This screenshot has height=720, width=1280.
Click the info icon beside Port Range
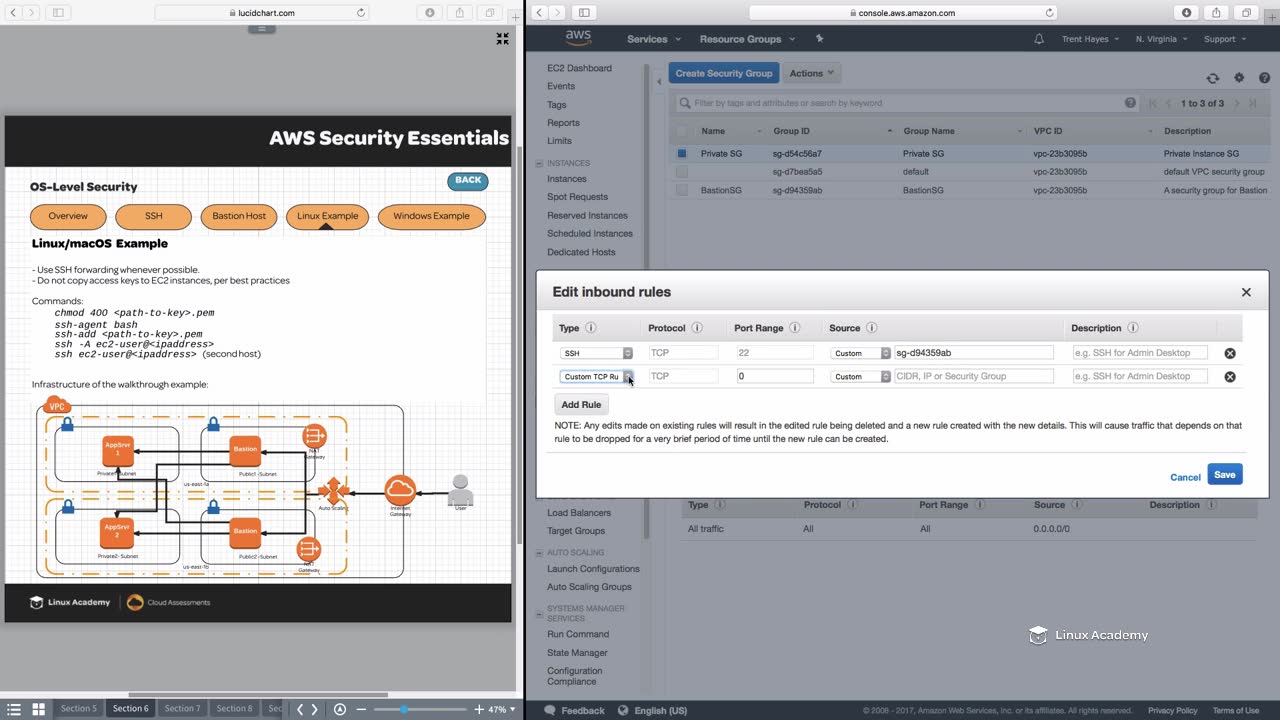795,328
